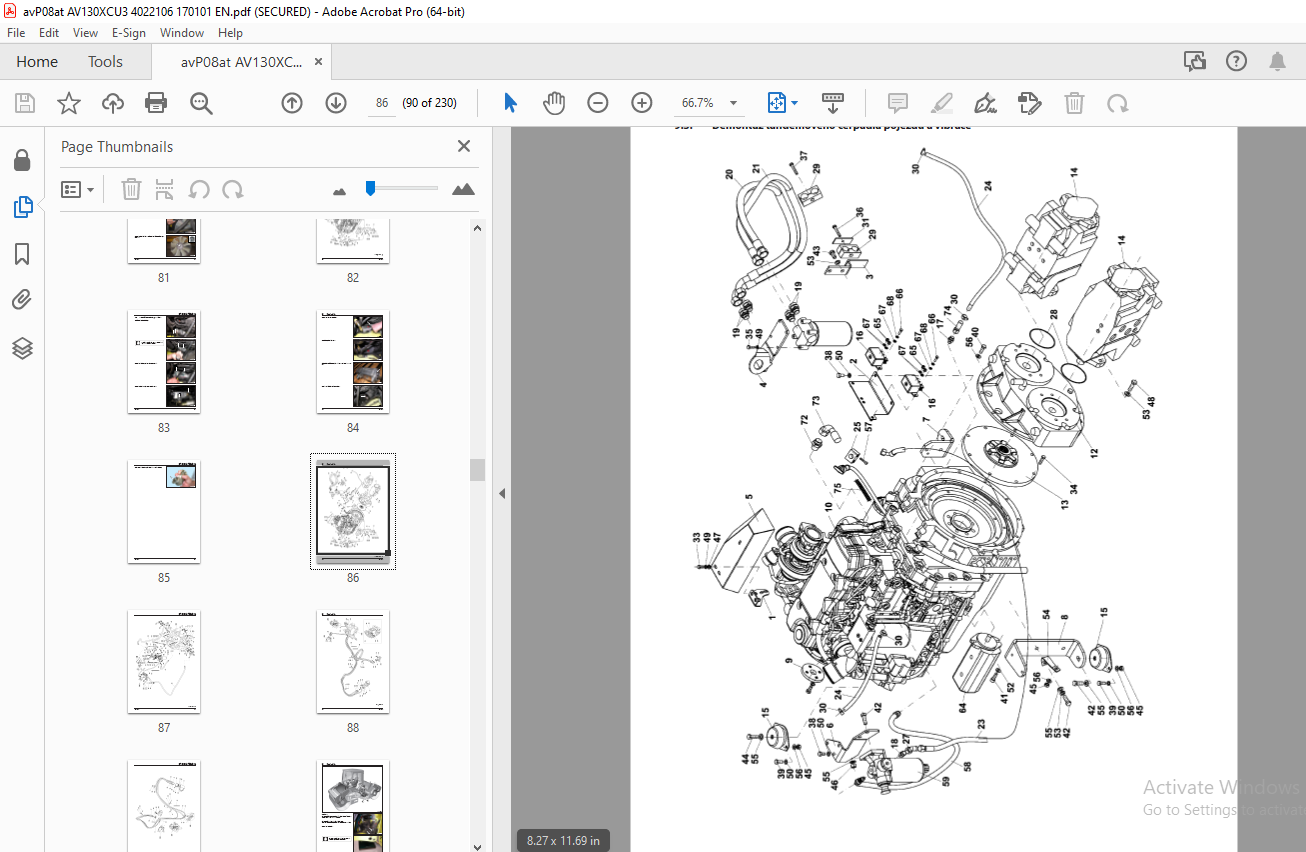The image size is (1306, 852).
Task: Select the arrow Selection tool
Action: pos(511,103)
